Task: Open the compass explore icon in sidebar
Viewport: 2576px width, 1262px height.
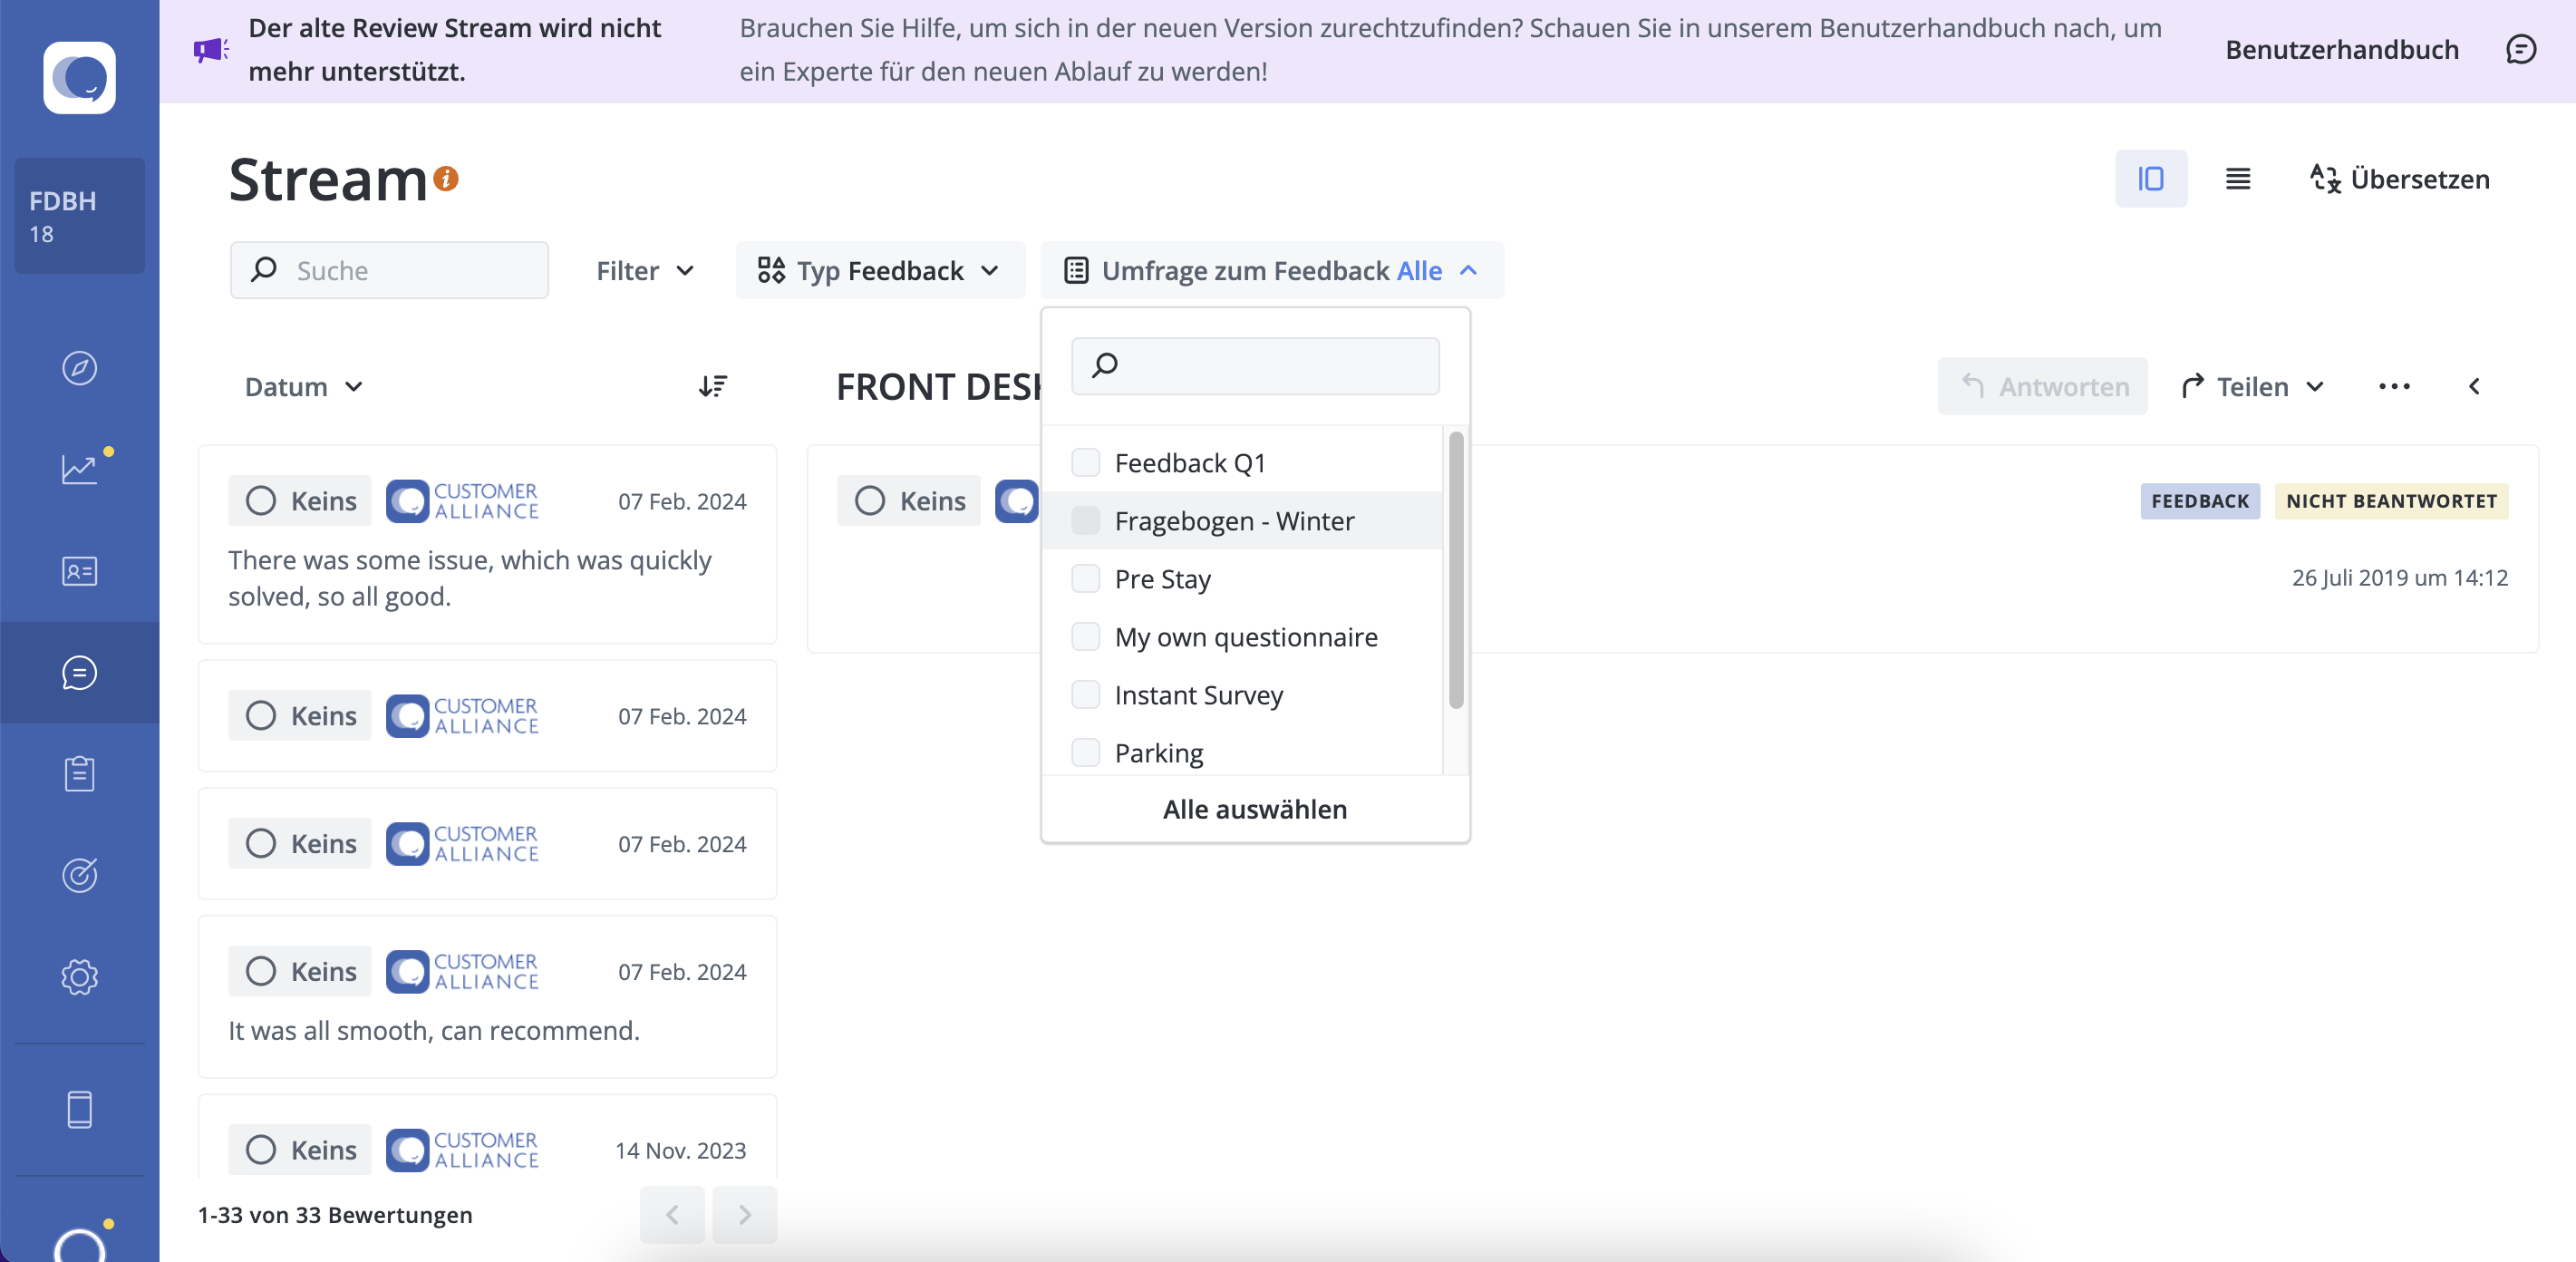Action: [x=79, y=368]
